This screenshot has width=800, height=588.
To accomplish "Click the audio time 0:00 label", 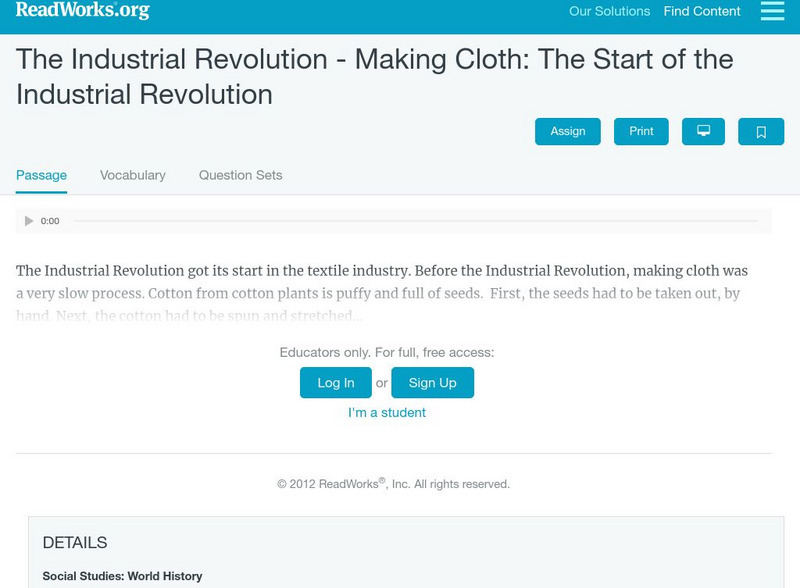I will pyautogui.click(x=50, y=221).
